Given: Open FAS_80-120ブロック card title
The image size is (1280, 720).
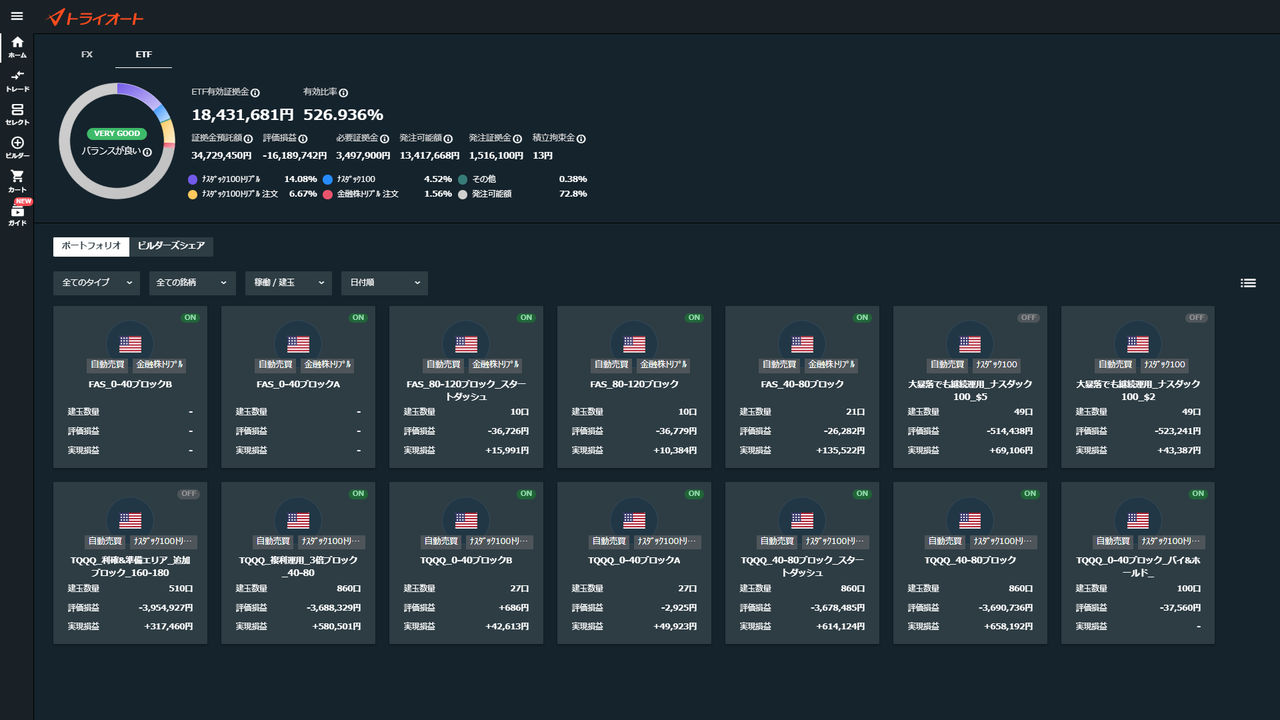Looking at the screenshot, I should click(634, 384).
